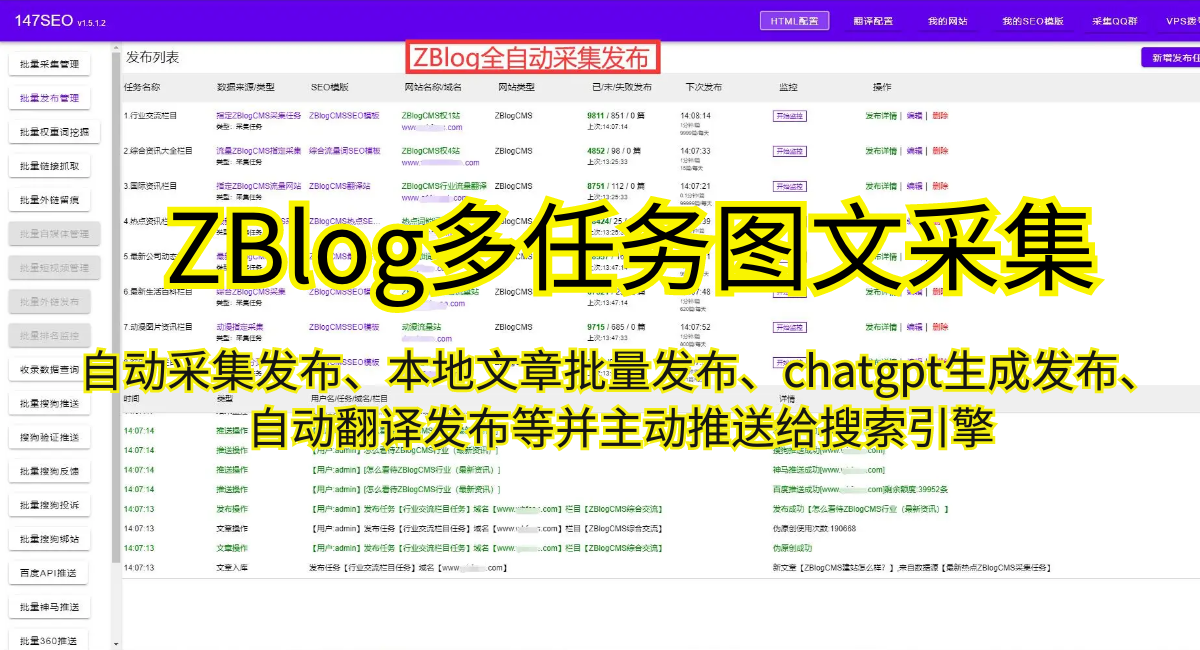Click the 网站名称/域名 column header
Image resolution: width=1200 pixels, height=650 pixels.
434,88
